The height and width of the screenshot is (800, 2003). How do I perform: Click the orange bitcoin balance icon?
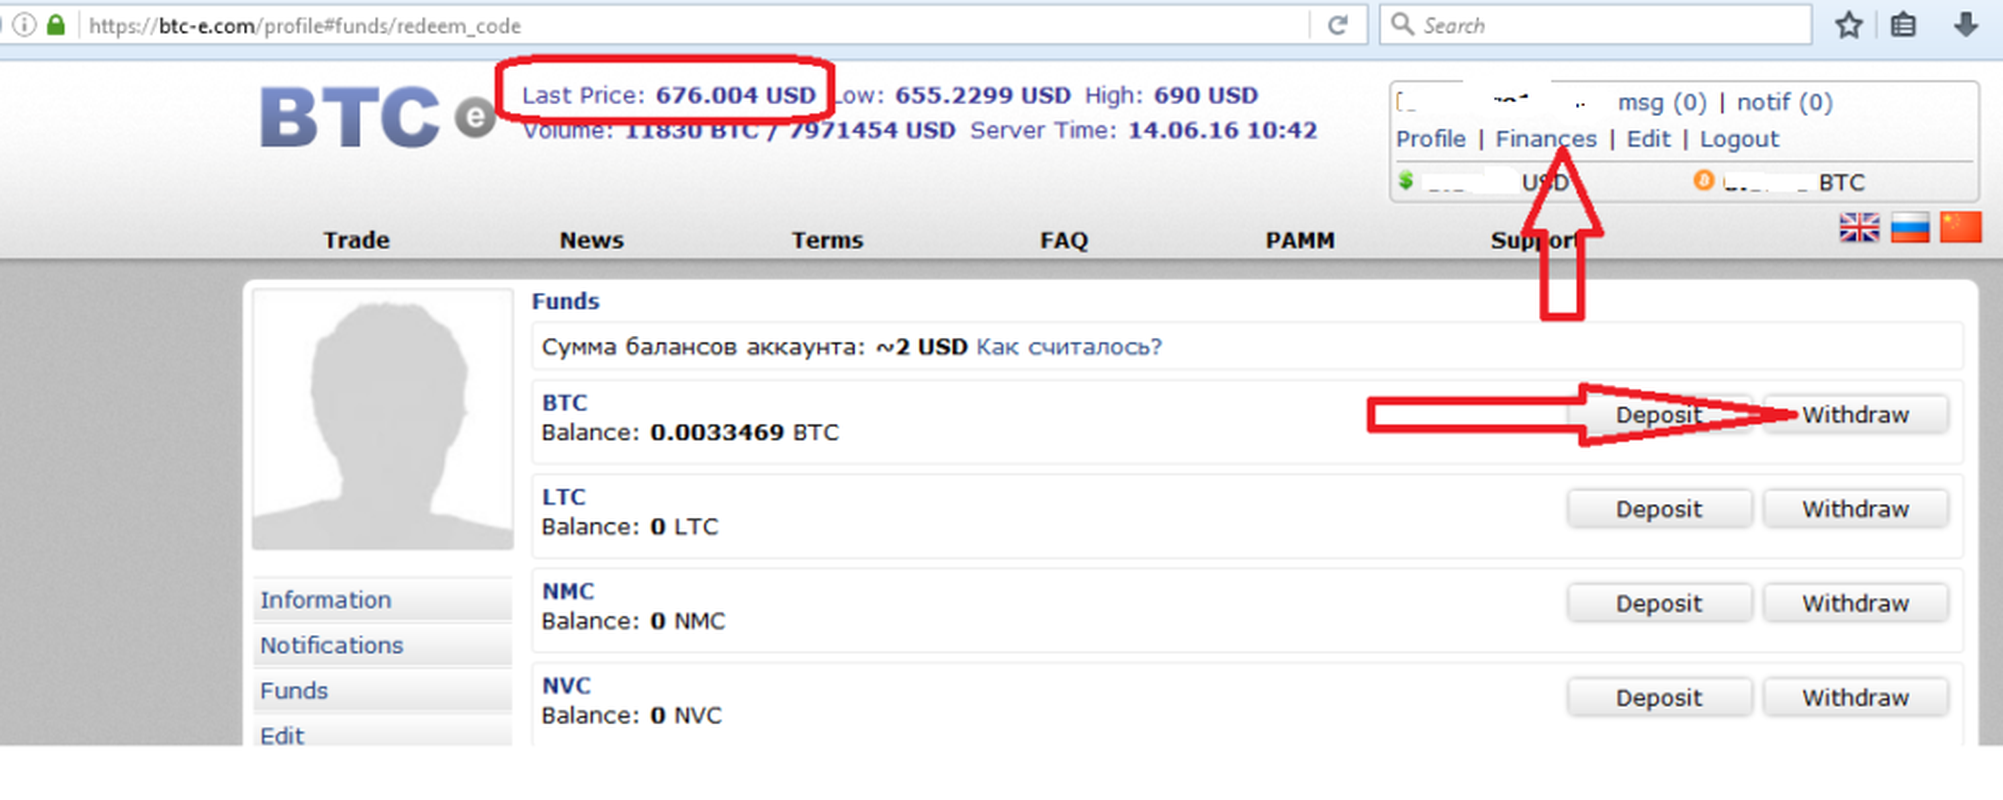[x=1703, y=180]
